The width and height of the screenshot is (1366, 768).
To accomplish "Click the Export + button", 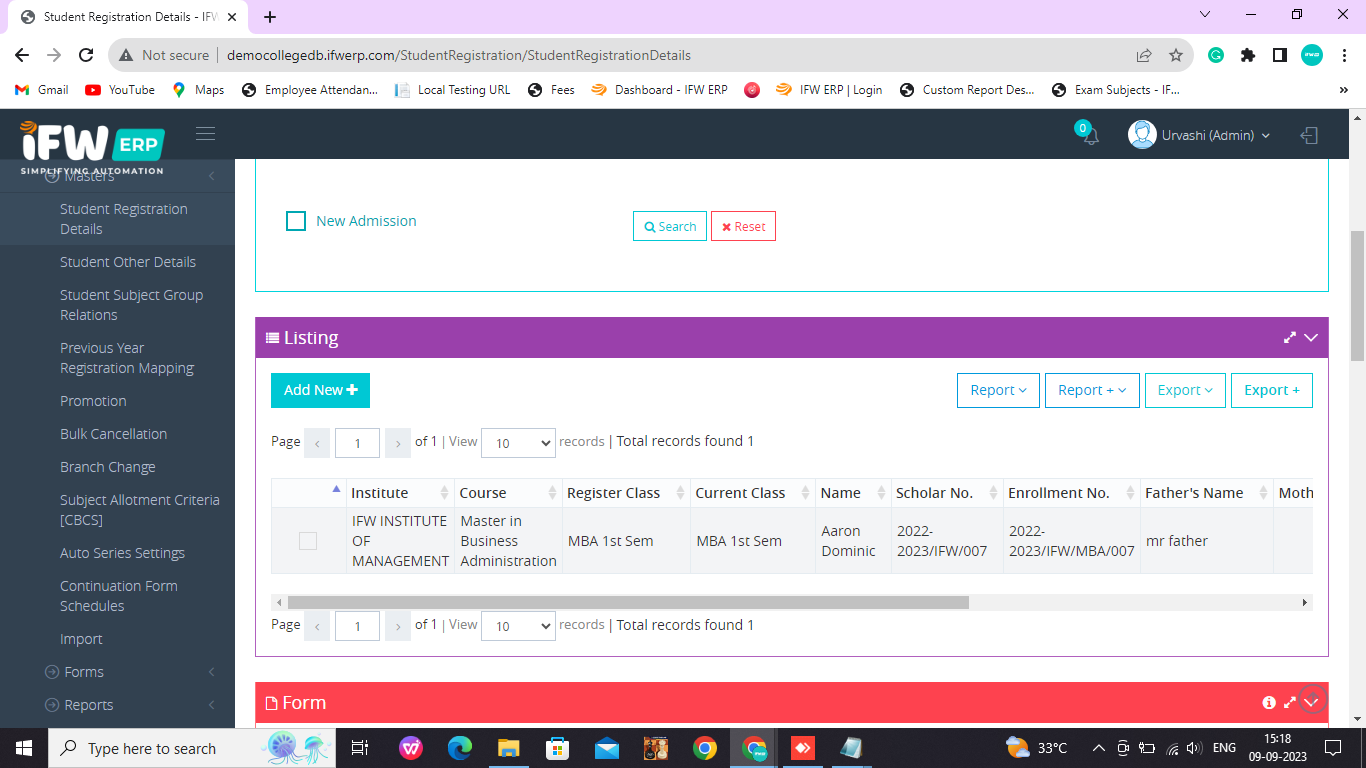I will coord(1272,390).
